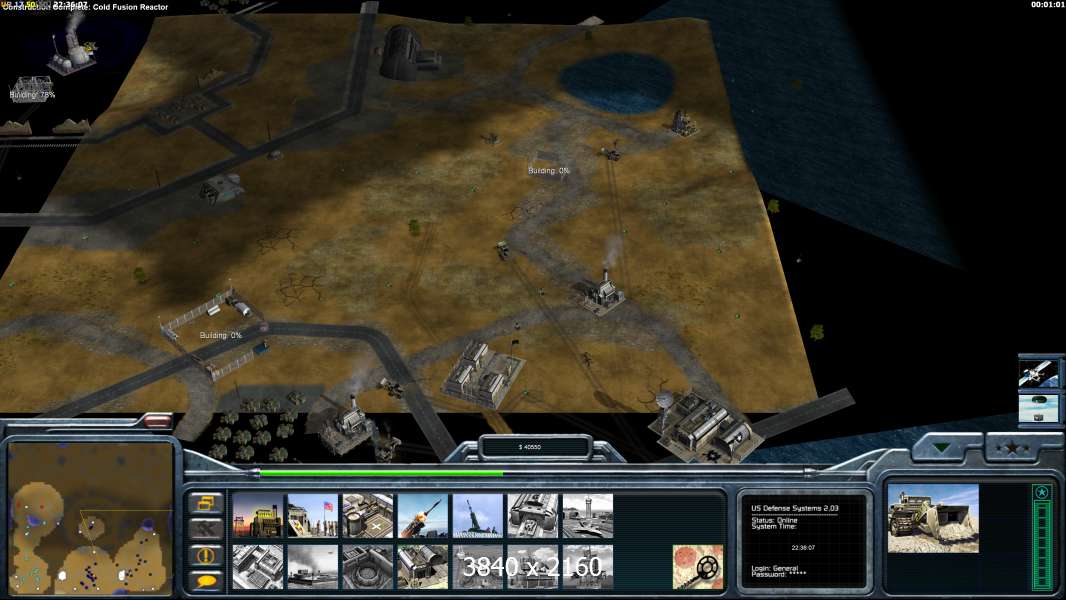Image resolution: width=1066 pixels, height=600 pixels.
Task: Select the Airfield build icon with jet
Action: click(x=587, y=516)
